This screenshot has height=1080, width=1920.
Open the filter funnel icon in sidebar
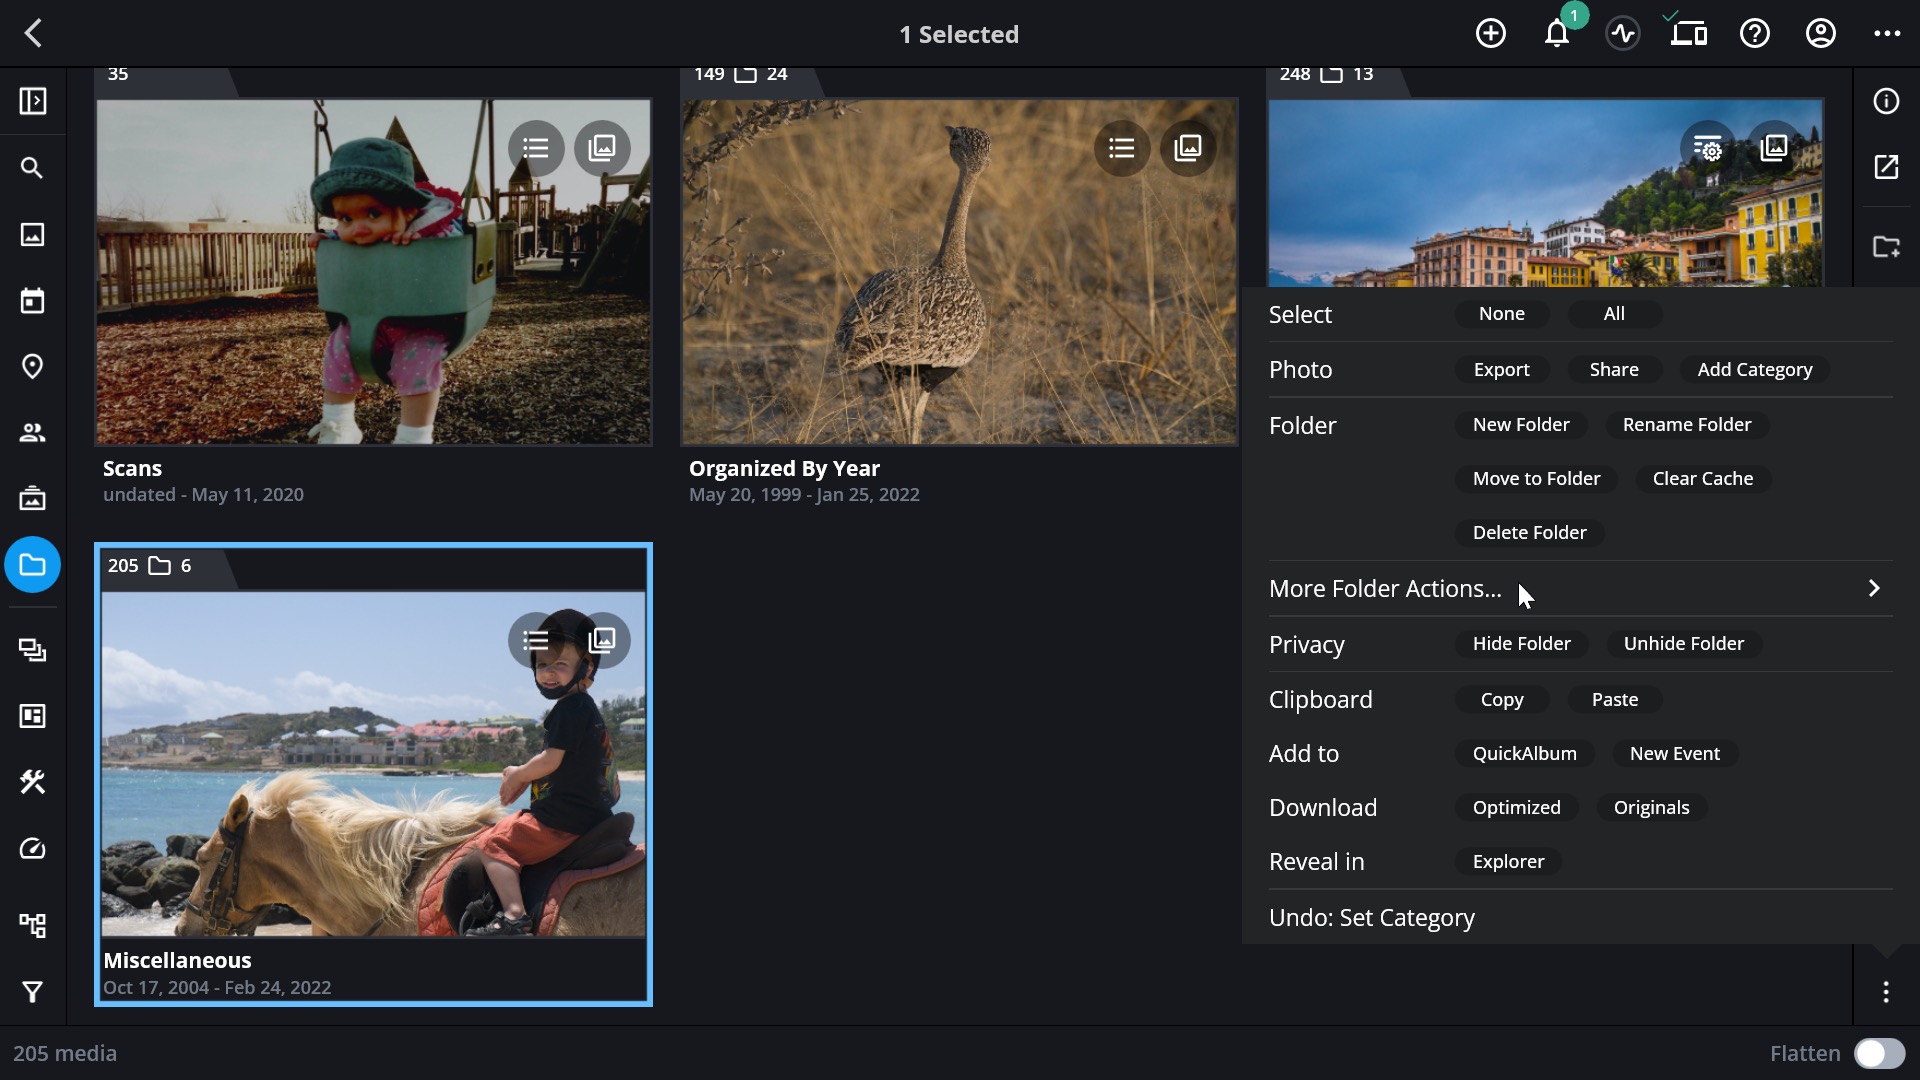32,991
